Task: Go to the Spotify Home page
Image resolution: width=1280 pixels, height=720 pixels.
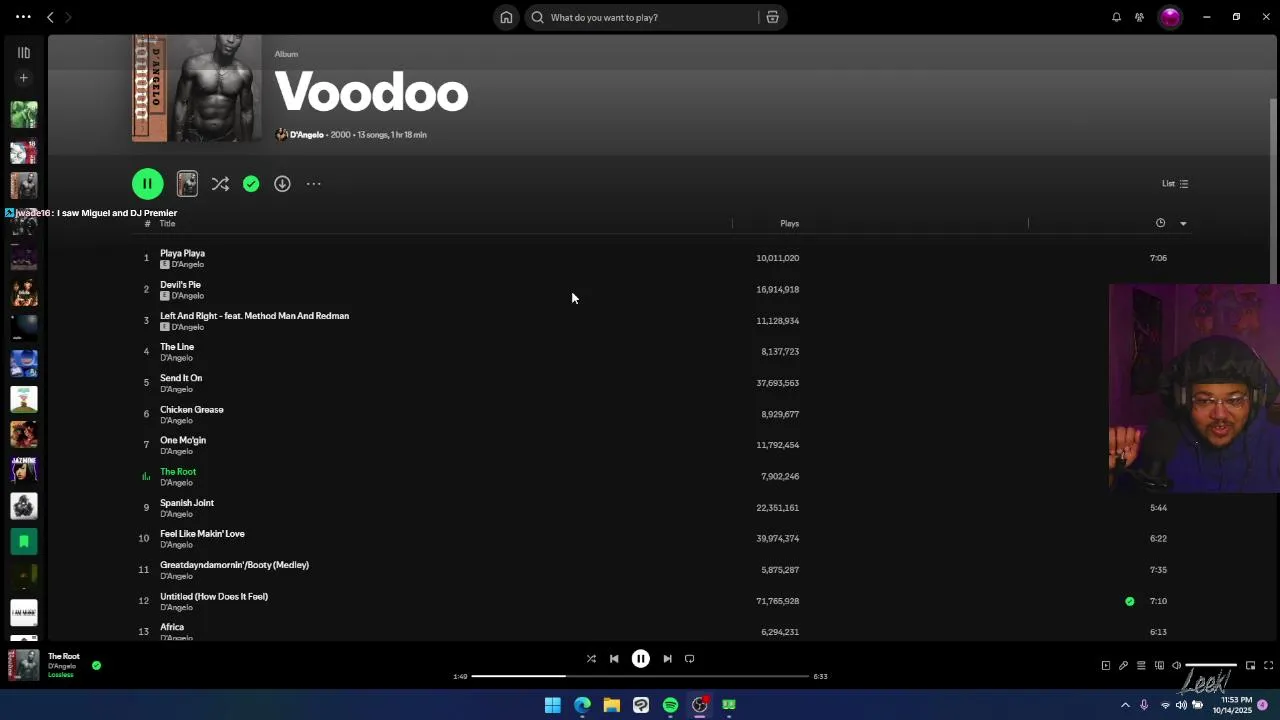Action: pyautogui.click(x=506, y=17)
